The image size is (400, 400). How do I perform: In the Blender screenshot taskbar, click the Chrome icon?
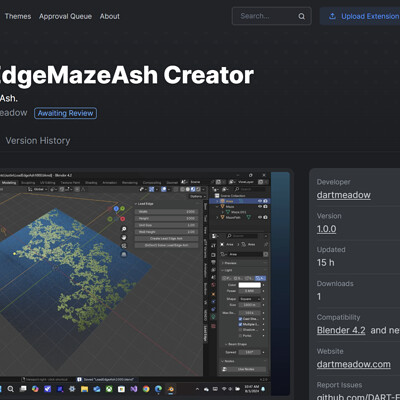[x=146, y=389]
